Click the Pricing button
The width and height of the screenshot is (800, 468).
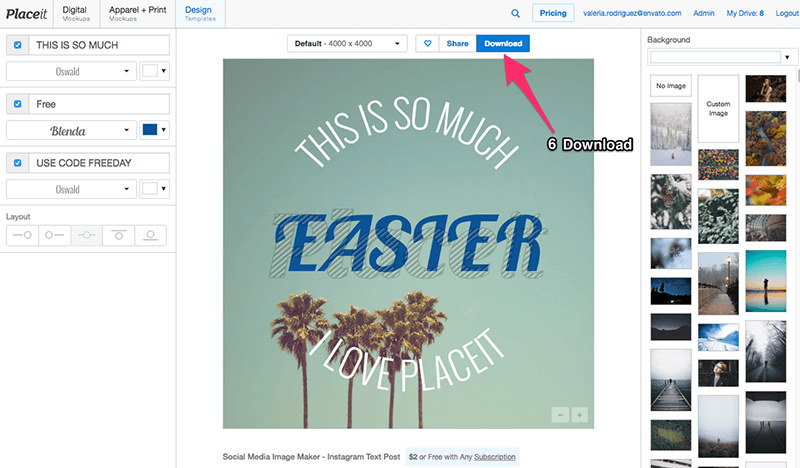tap(553, 13)
